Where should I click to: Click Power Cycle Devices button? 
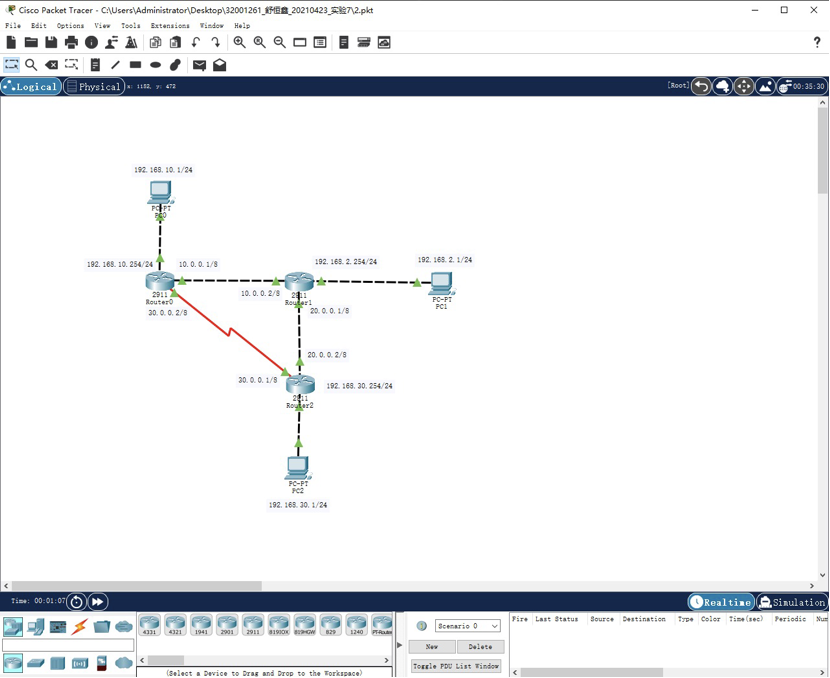77,602
